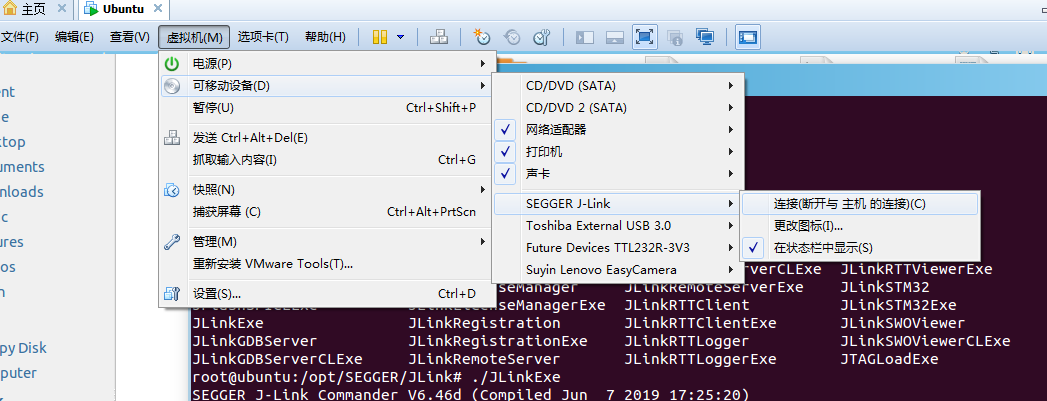Viewport: 1047px width, 401px height.
Task: Open the 帮助(H) menu
Action: point(325,37)
